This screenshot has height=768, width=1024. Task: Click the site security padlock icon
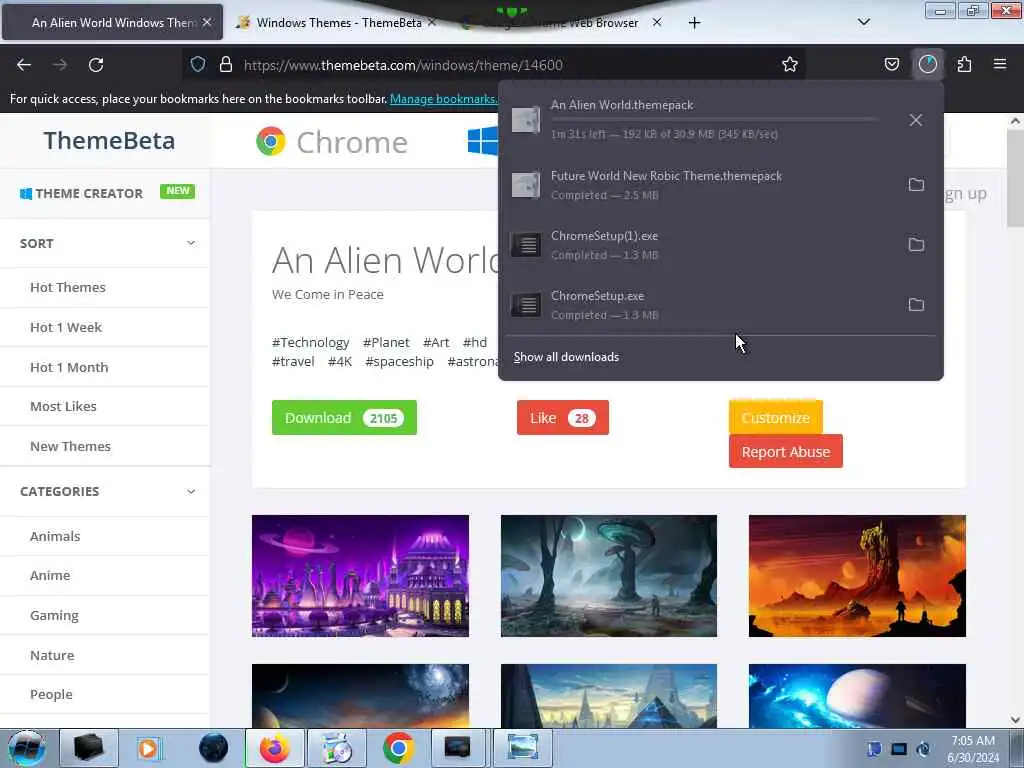point(226,64)
